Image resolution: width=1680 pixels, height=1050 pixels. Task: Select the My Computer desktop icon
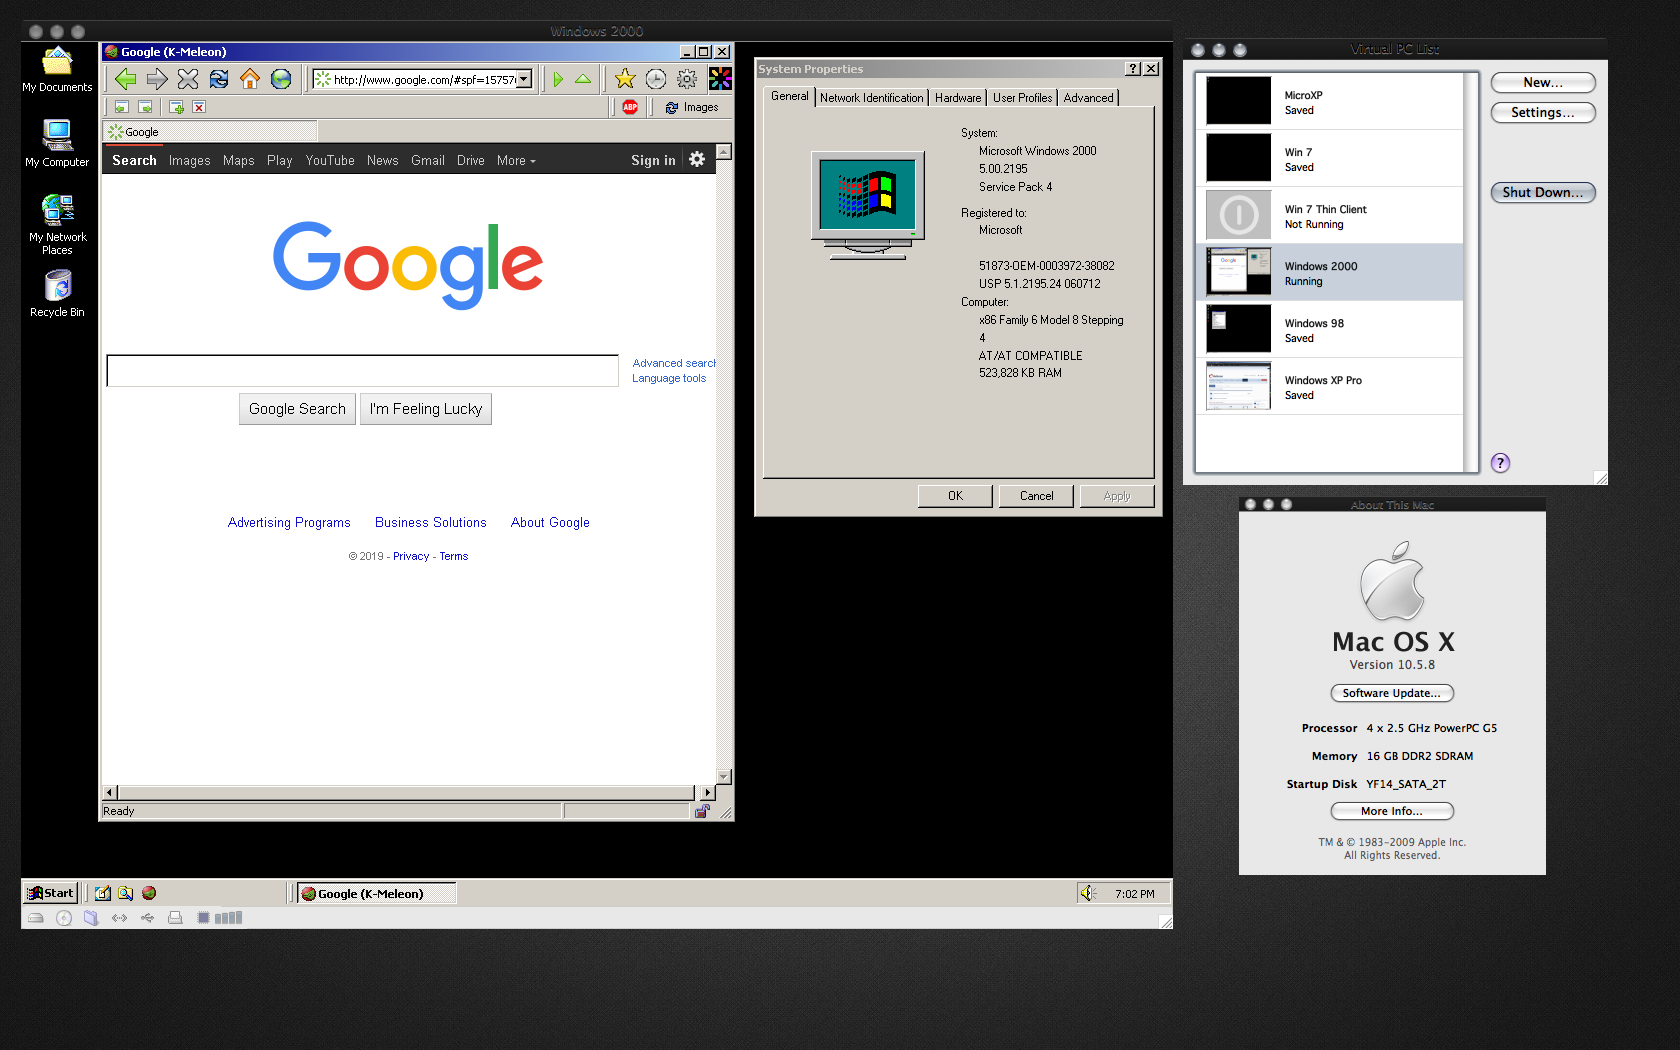tap(57, 144)
